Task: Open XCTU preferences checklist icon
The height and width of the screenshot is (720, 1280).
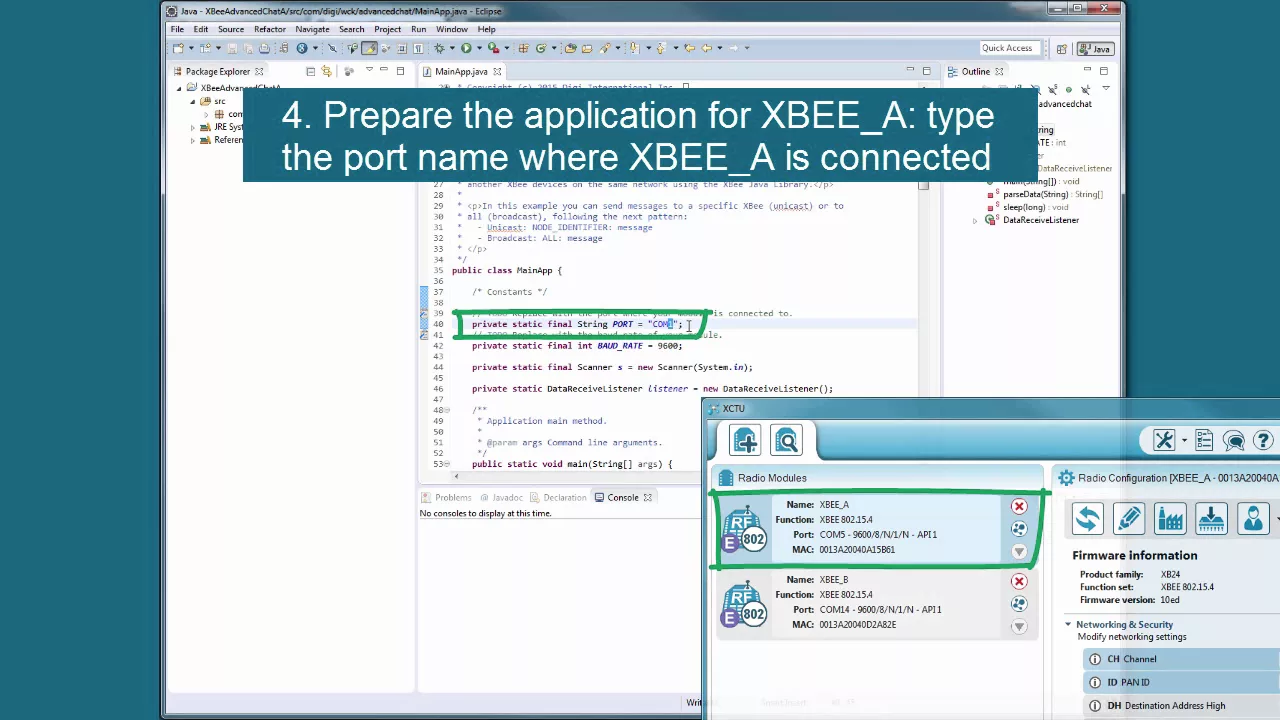Action: pos(1204,440)
